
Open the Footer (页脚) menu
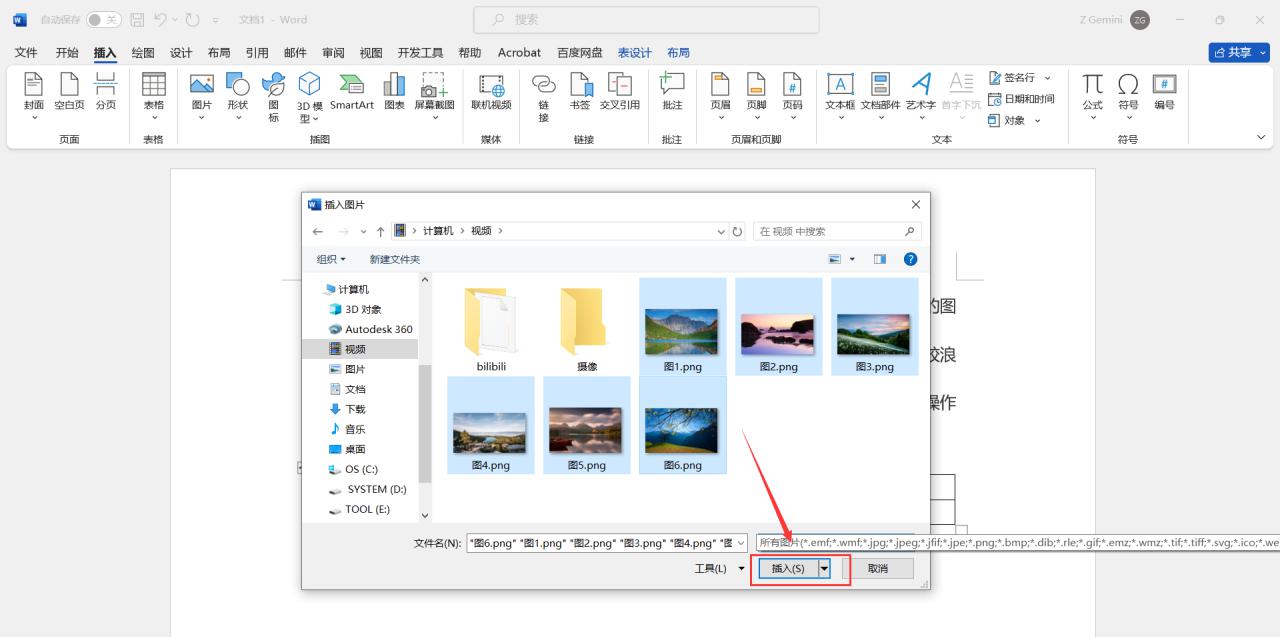[756, 91]
